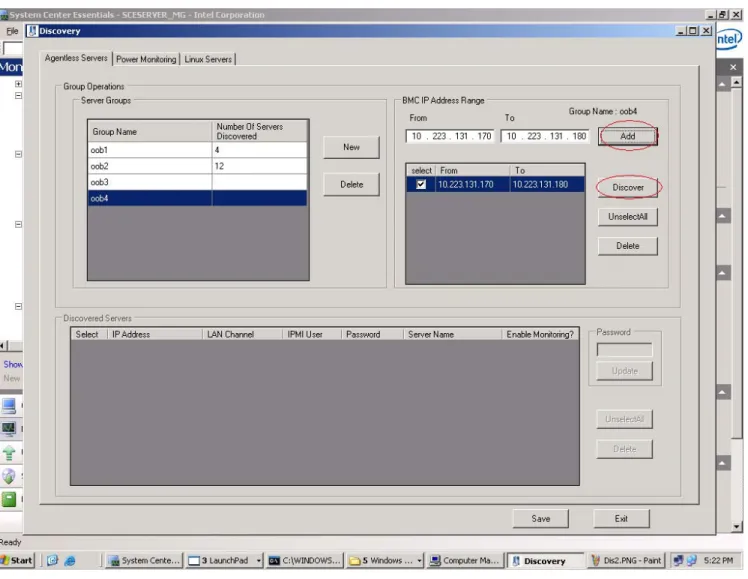Click the light blue network tray icon
The height and width of the screenshot is (579, 748).
[x=691, y=561]
